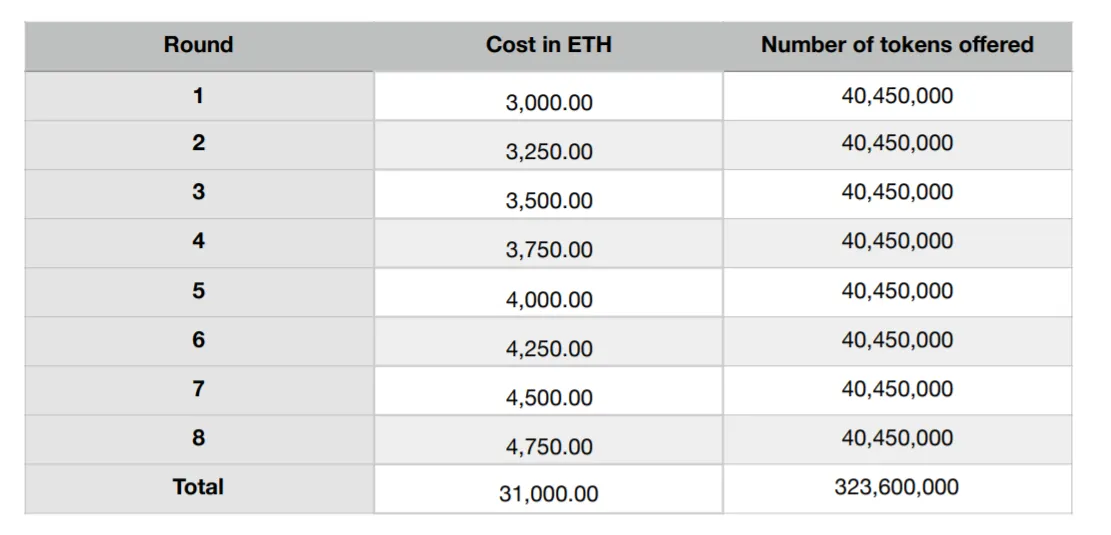Select the Cost in ETH header
The width and height of the screenshot is (1111, 535).
coord(548,46)
